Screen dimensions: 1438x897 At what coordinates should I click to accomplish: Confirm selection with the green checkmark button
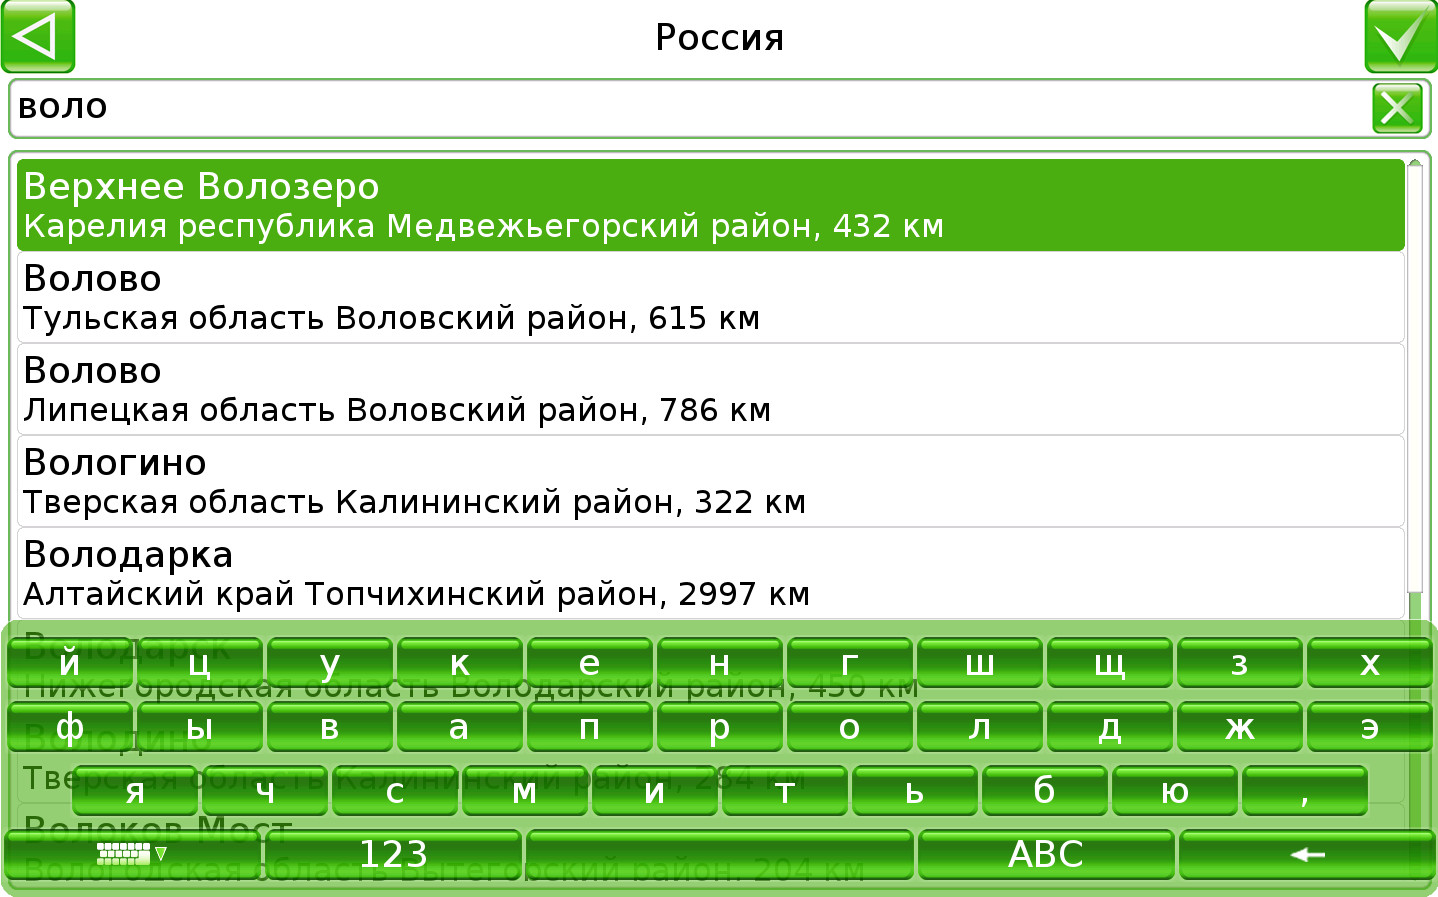pyautogui.click(x=1400, y=37)
